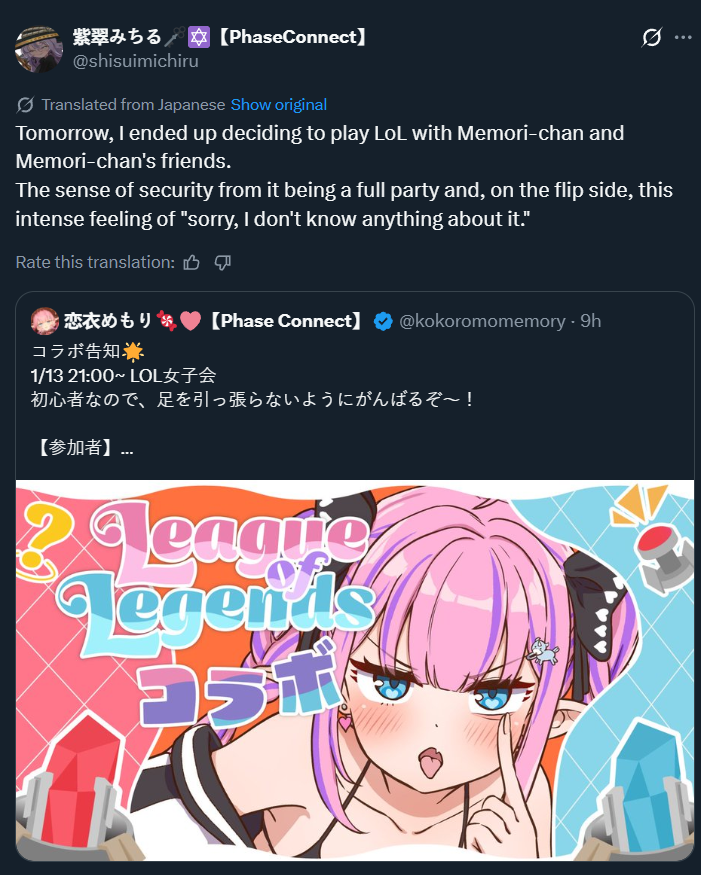Open the 9h timestamp of the quoted post
Viewport: 701px width, 875px height.
pyautogui.click(x=590, y=321)
